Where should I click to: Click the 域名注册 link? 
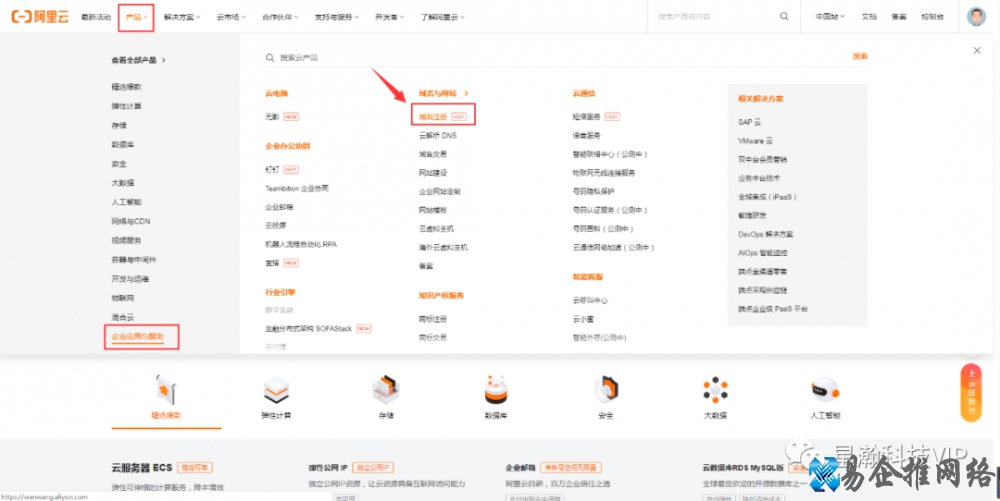point(434,116)
